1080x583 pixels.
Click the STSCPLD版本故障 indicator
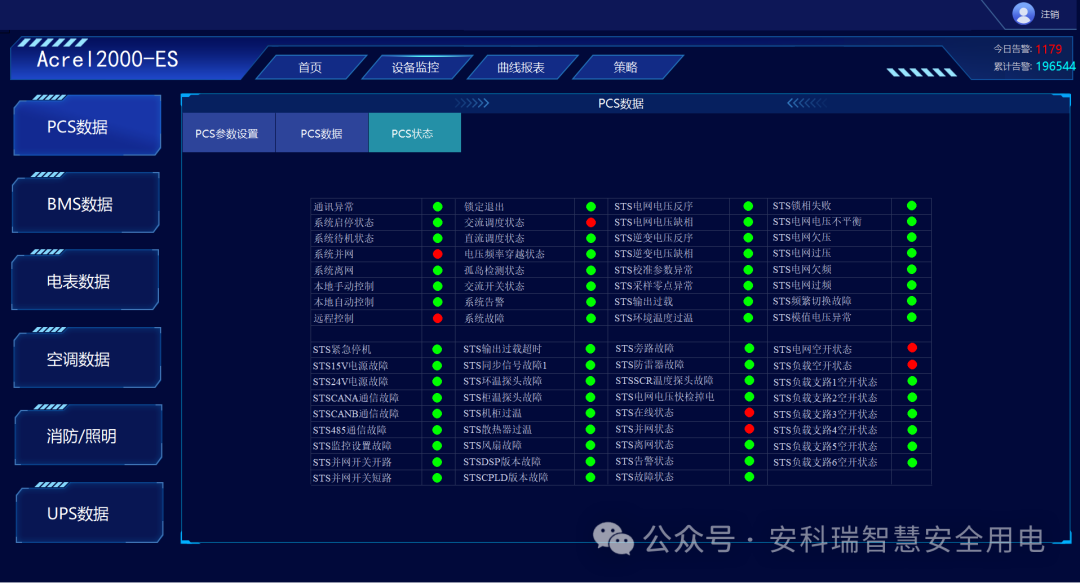coord(590,477)
